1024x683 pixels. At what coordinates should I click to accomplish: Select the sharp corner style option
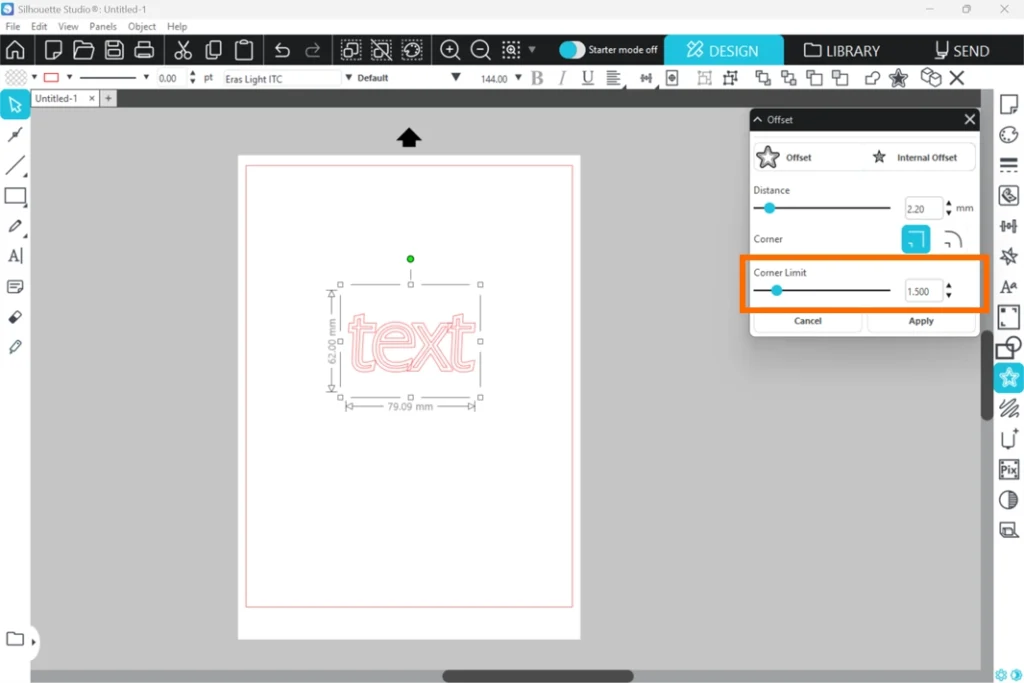[915, 239]
